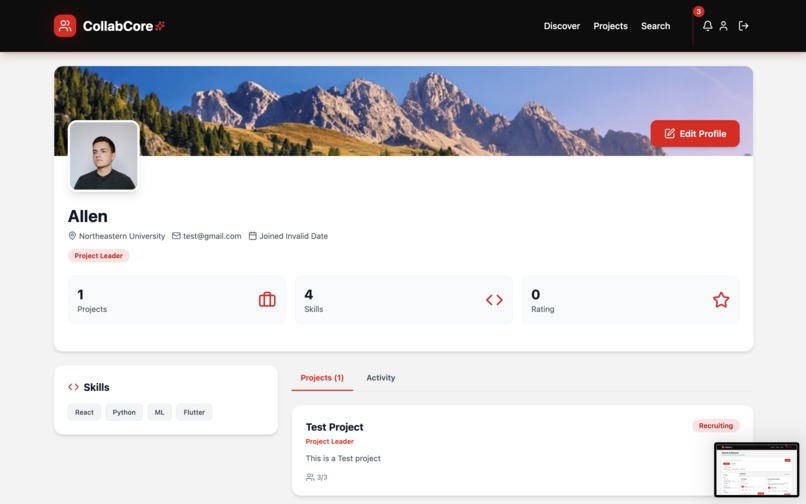Click the sparkle icon after CollabCore name
806x504 pixels.
point(160,26)
